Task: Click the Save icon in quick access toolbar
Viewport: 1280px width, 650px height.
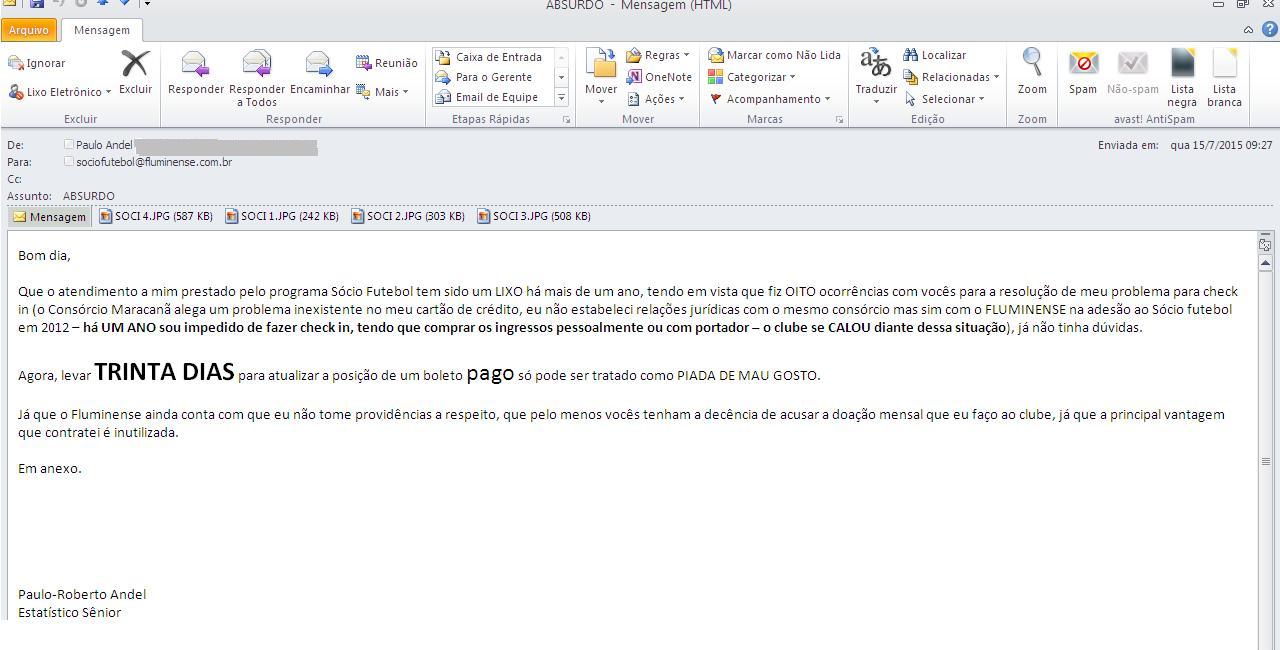Action: tap(36, 4)
